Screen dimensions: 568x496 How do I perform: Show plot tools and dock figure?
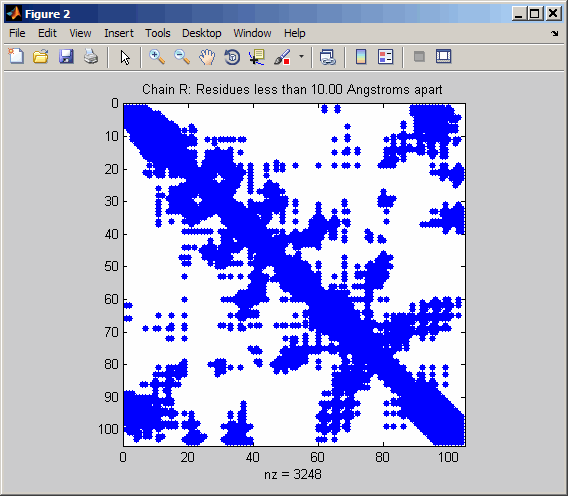pyautogui.click(x=444, y=57)
